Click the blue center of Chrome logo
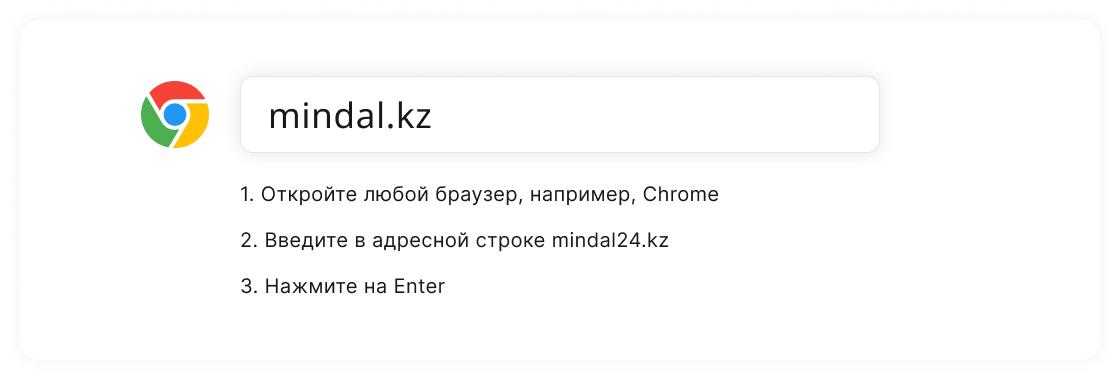The image size is (1120, 380). pos(175,114)
